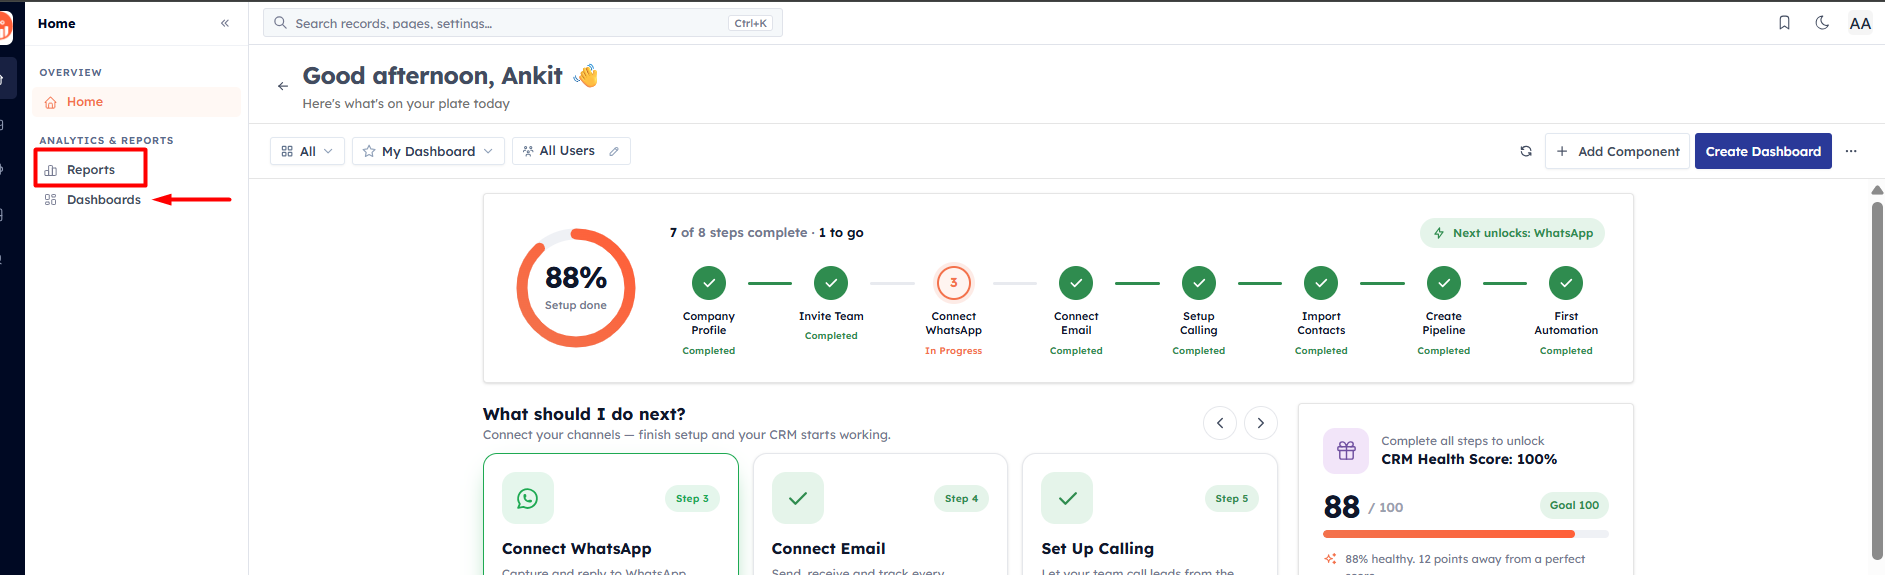Screen dimensions: 1885x575
Task: Click the Setup Calling completed check icon
Action: (1199, 283)
